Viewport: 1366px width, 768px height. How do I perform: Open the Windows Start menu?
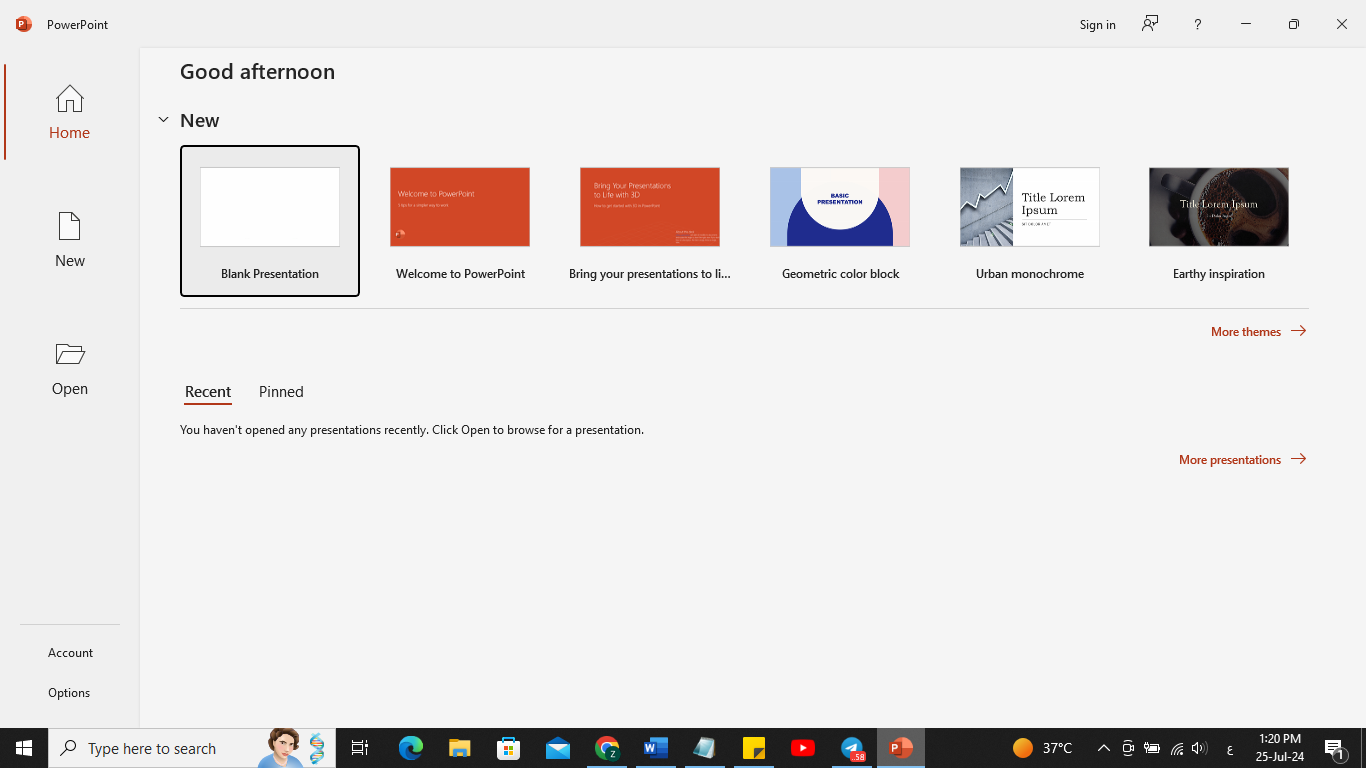click(24, 748)
